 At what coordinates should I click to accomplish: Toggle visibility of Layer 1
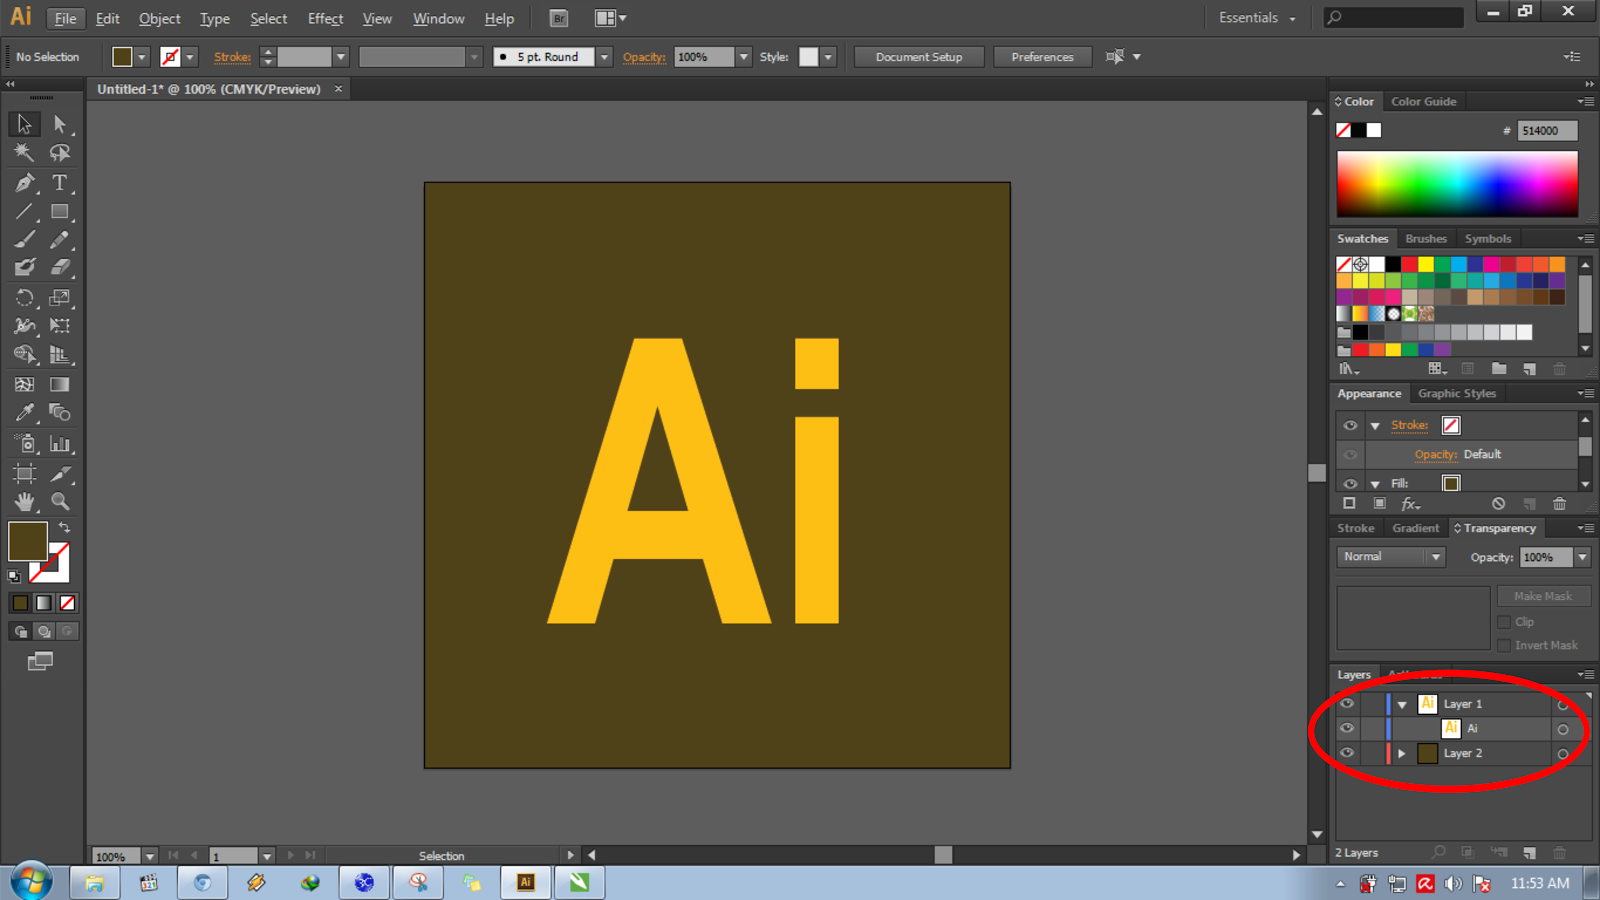pyautogui.click(x=1347, y=703)
